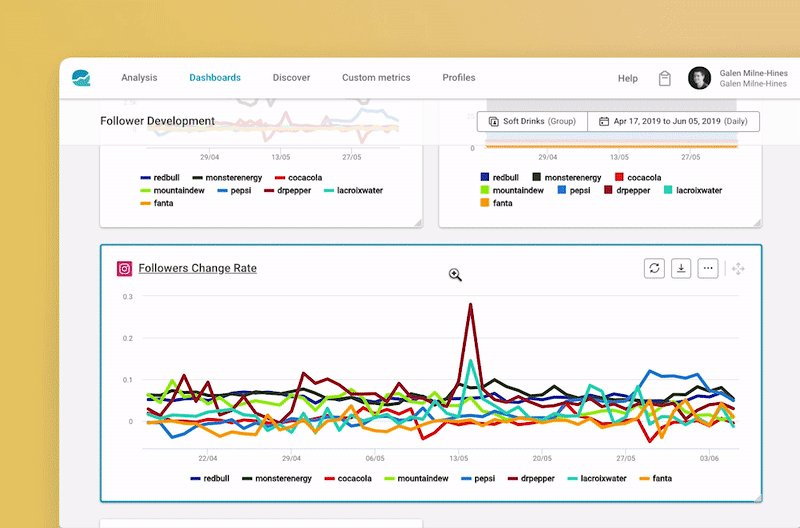Click the Instagram icon beside Followers Change Rate
This screenshot has height=528, width=800.
124,268
